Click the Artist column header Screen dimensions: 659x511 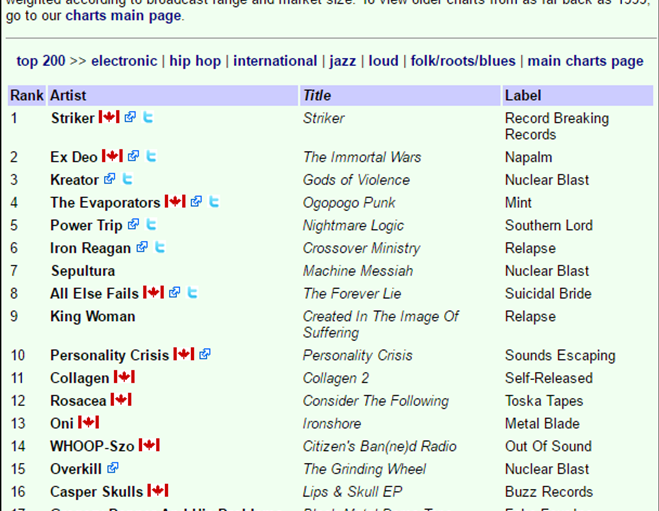pyautogui.click(x=68, y=96)
